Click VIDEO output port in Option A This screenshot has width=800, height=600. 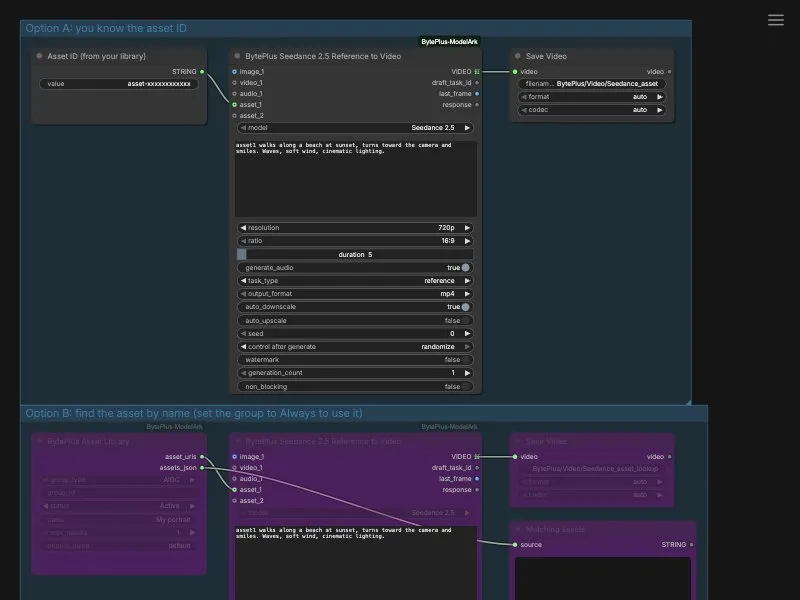tap(477, 71)
